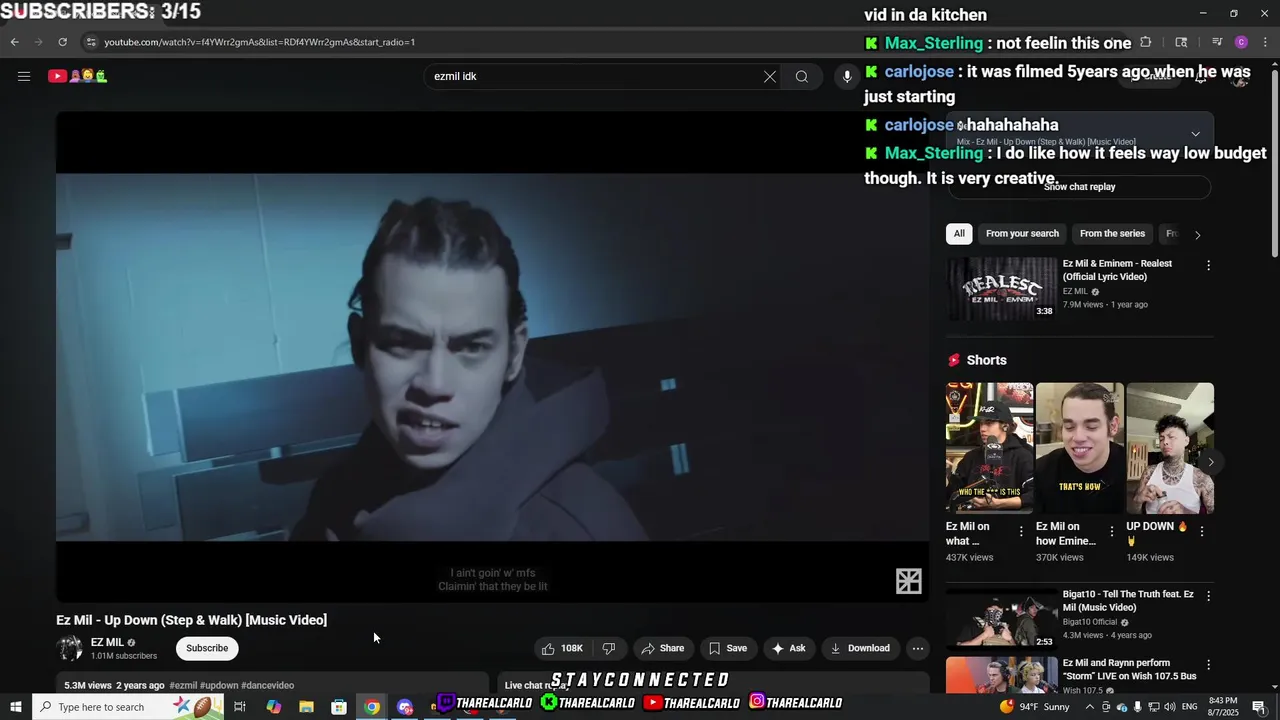
Task: Open the EZ MIL channel avatar
Action: (x=70, y=648)
